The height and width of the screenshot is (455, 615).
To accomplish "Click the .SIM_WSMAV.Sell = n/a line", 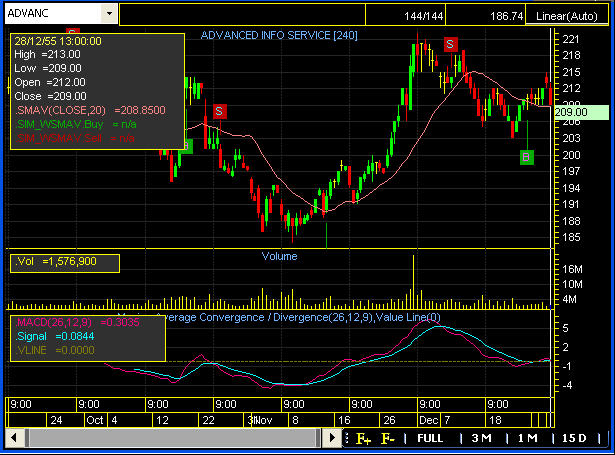I will click(x=75, y=138).
